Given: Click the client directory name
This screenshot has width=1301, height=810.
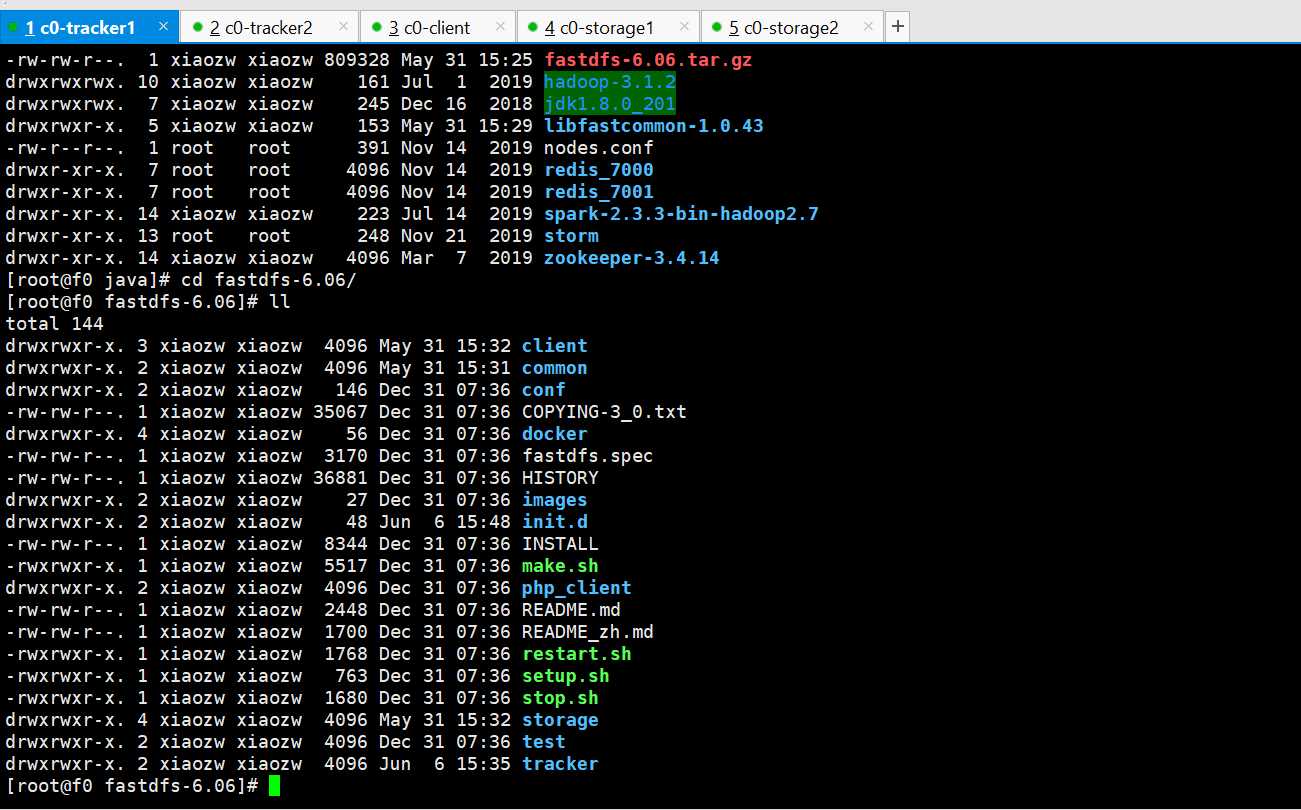Looking at the screenshot, I should (x=555, y=346).
